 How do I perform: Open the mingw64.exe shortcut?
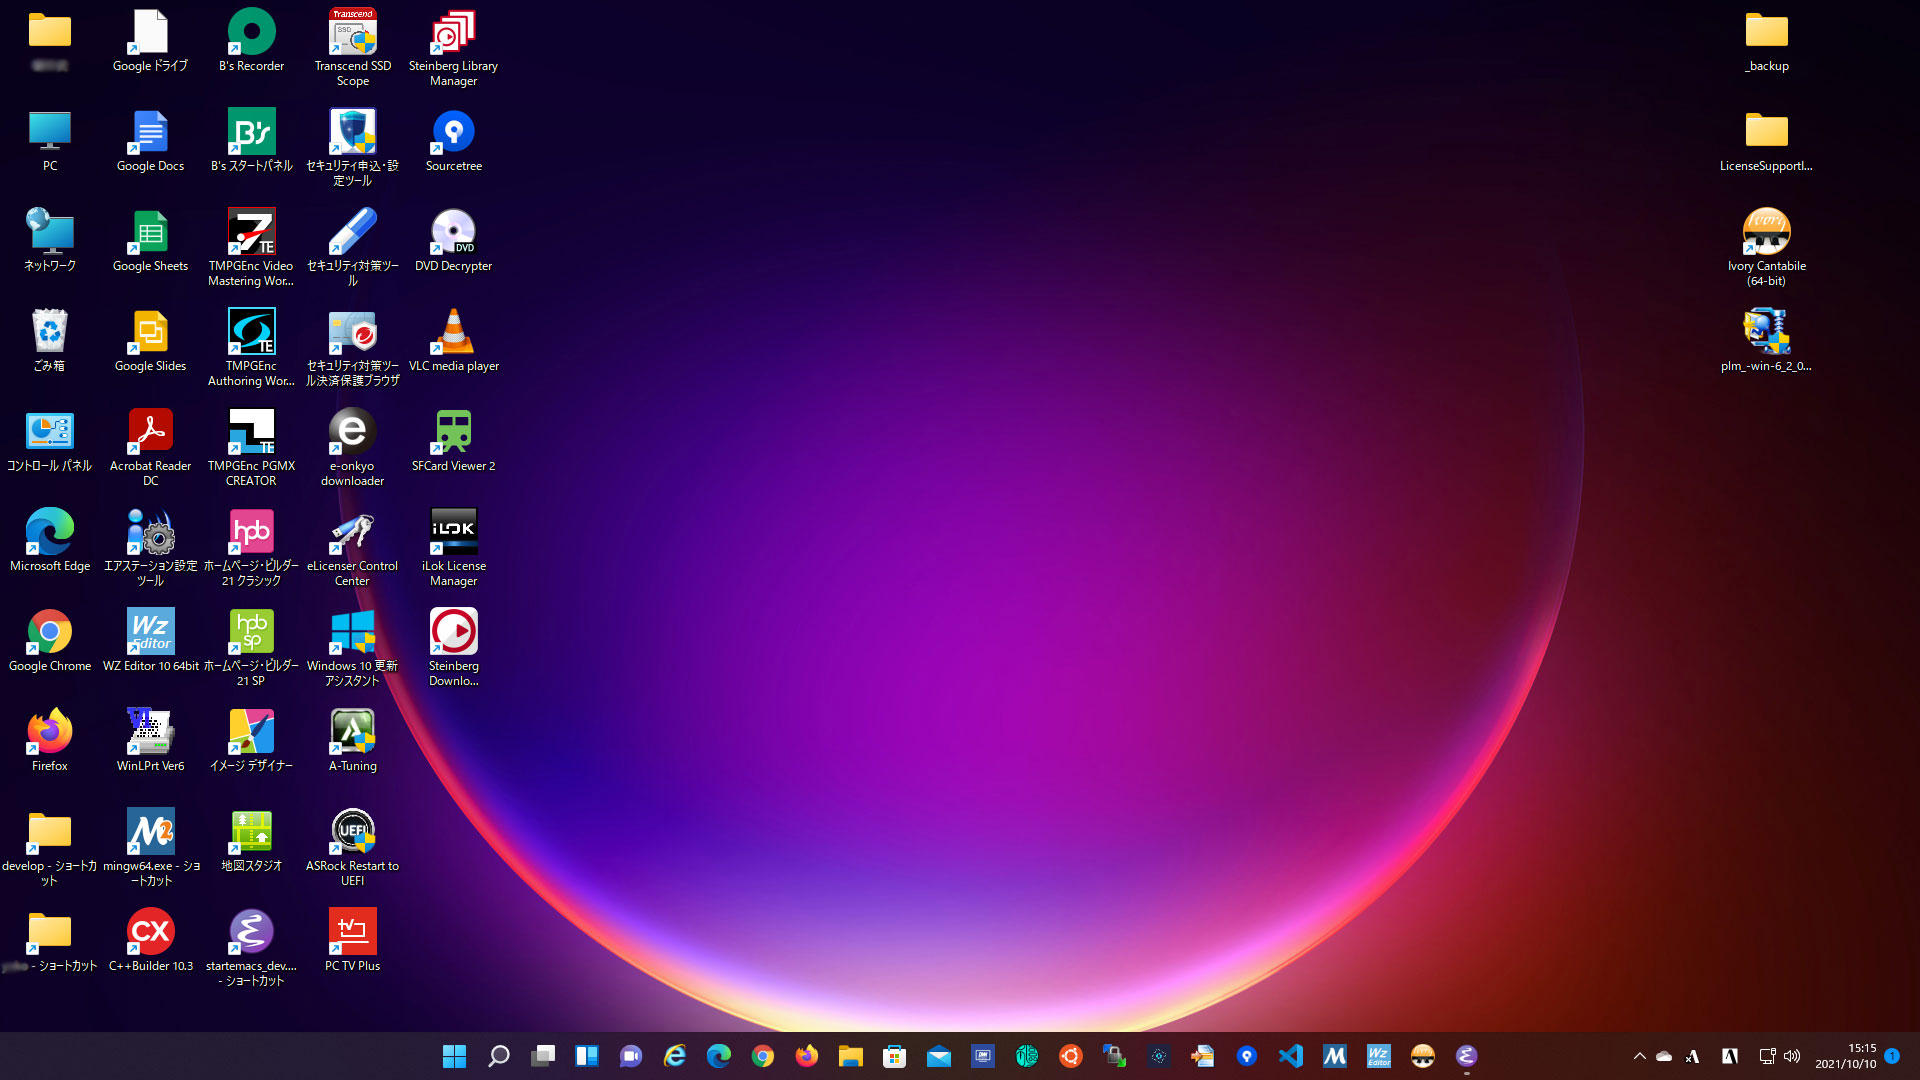pyautogui.click(x=150, y=848)
